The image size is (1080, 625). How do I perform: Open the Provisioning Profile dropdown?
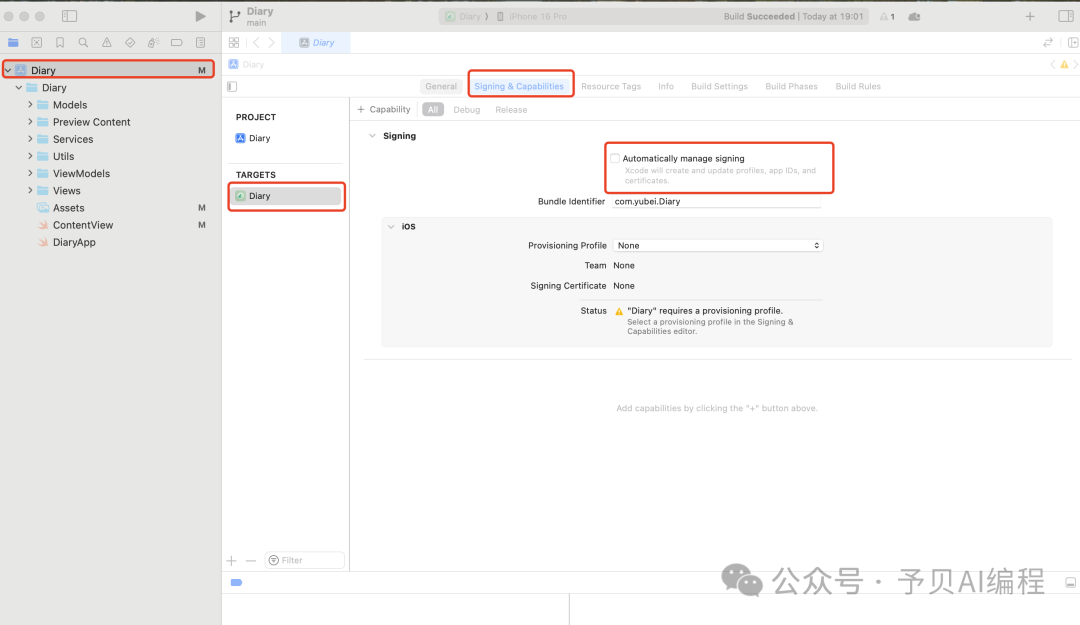coord(717,245)
